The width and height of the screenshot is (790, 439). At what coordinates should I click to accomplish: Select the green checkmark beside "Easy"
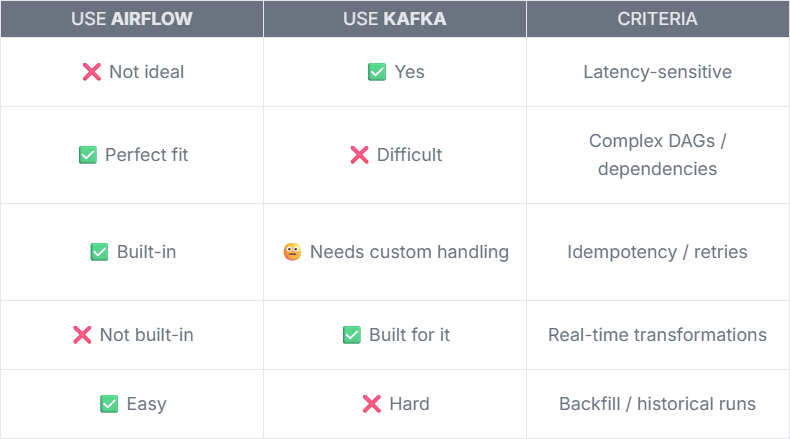point(109,404)
